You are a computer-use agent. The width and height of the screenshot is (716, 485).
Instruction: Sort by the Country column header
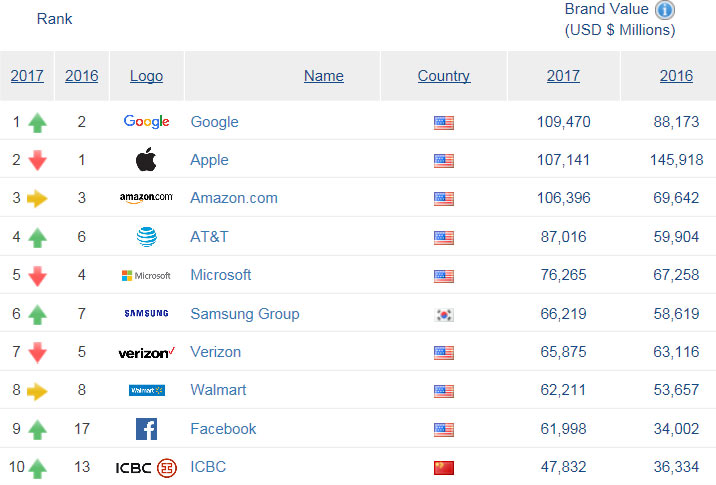444,76
